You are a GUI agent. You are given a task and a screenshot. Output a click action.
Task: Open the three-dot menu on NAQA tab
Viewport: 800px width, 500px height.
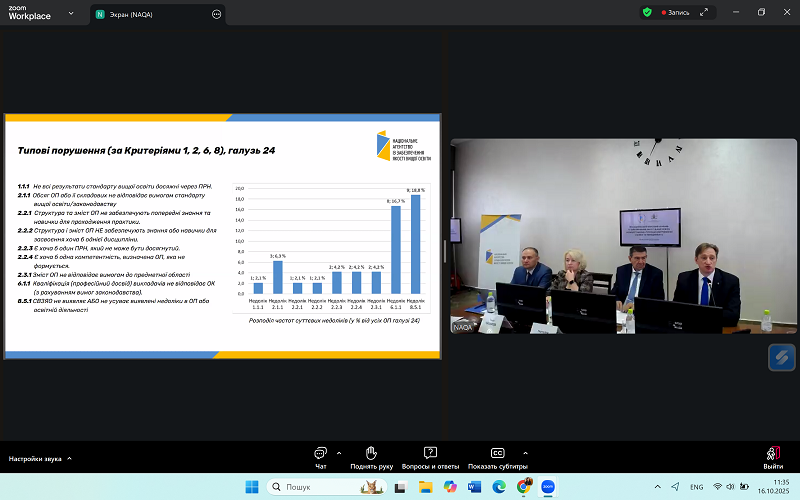(x=217, y=14)
